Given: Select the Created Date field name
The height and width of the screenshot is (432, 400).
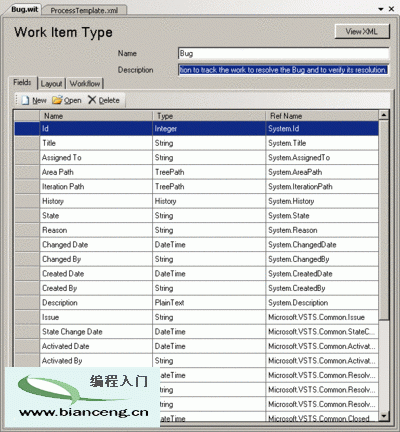Looking at the screenshot, I should tap(96, 274).
